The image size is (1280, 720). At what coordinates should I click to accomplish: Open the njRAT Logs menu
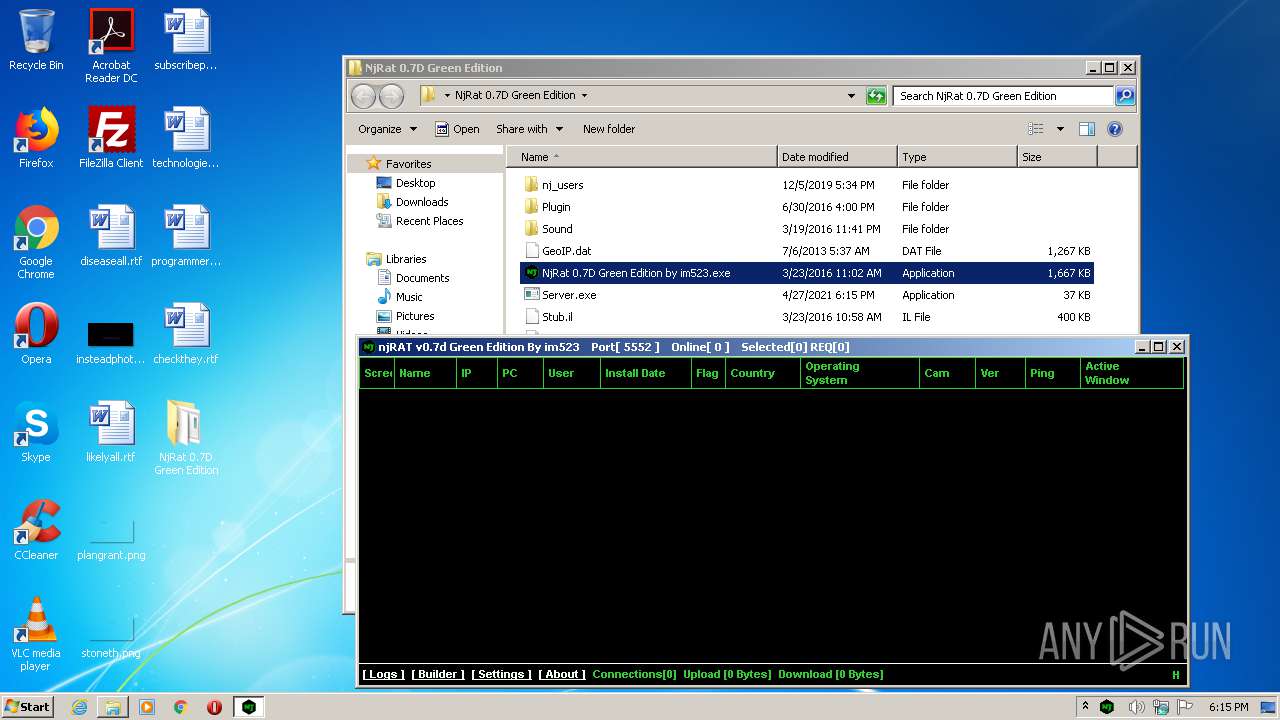click(383, 675)
